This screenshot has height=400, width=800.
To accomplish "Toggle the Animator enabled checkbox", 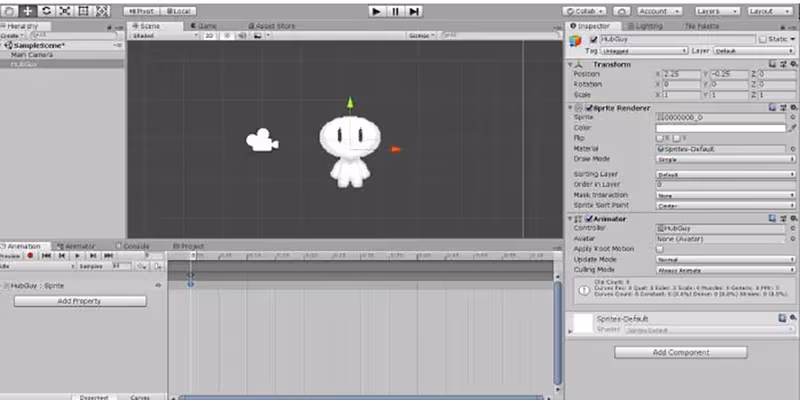I will point(589,219).
